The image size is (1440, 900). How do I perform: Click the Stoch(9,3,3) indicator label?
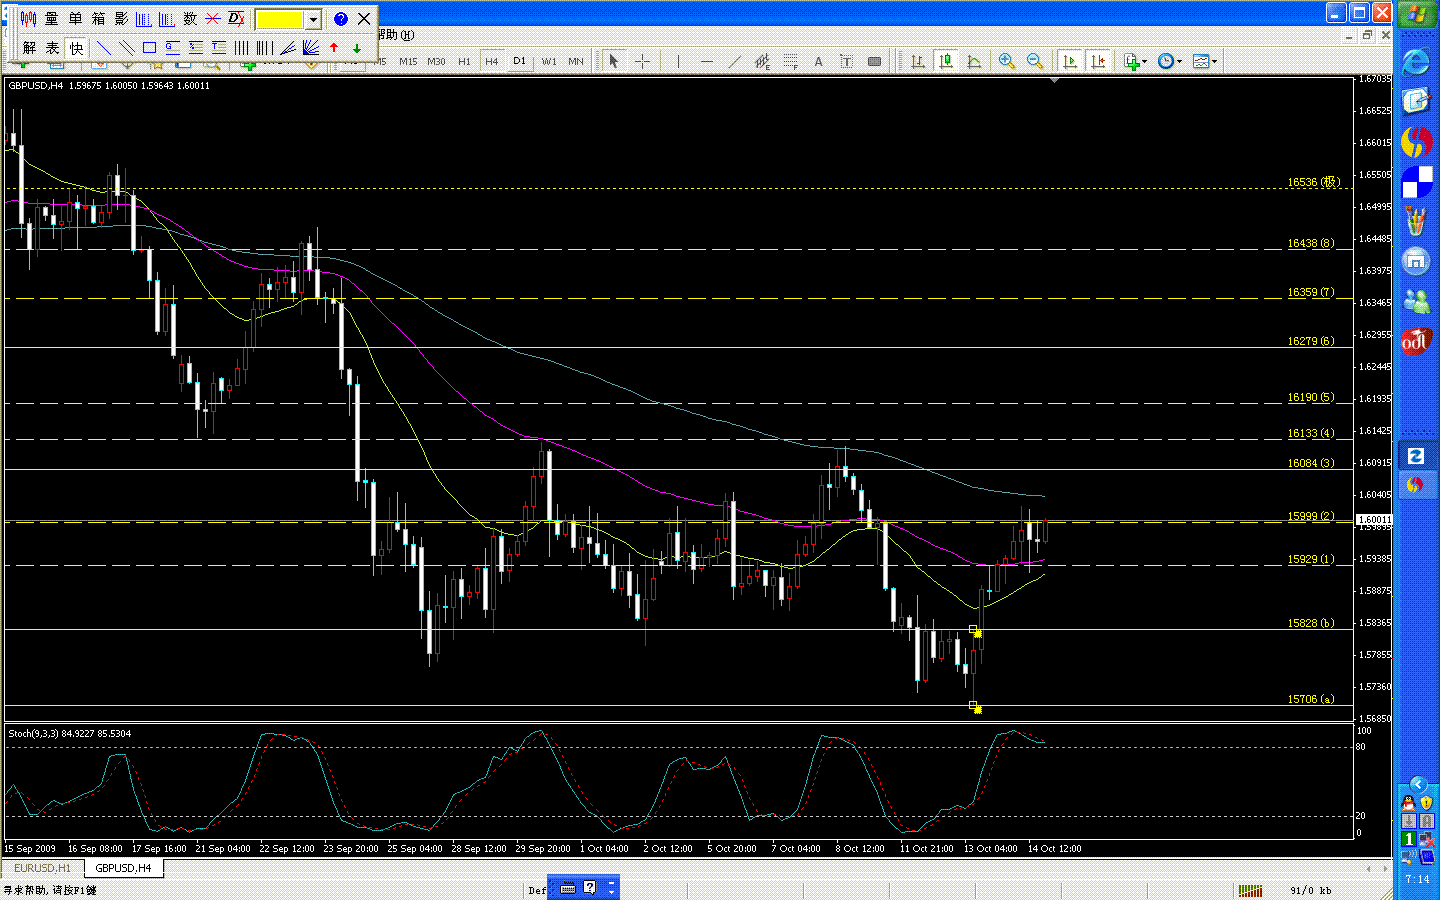click(33, 734)
